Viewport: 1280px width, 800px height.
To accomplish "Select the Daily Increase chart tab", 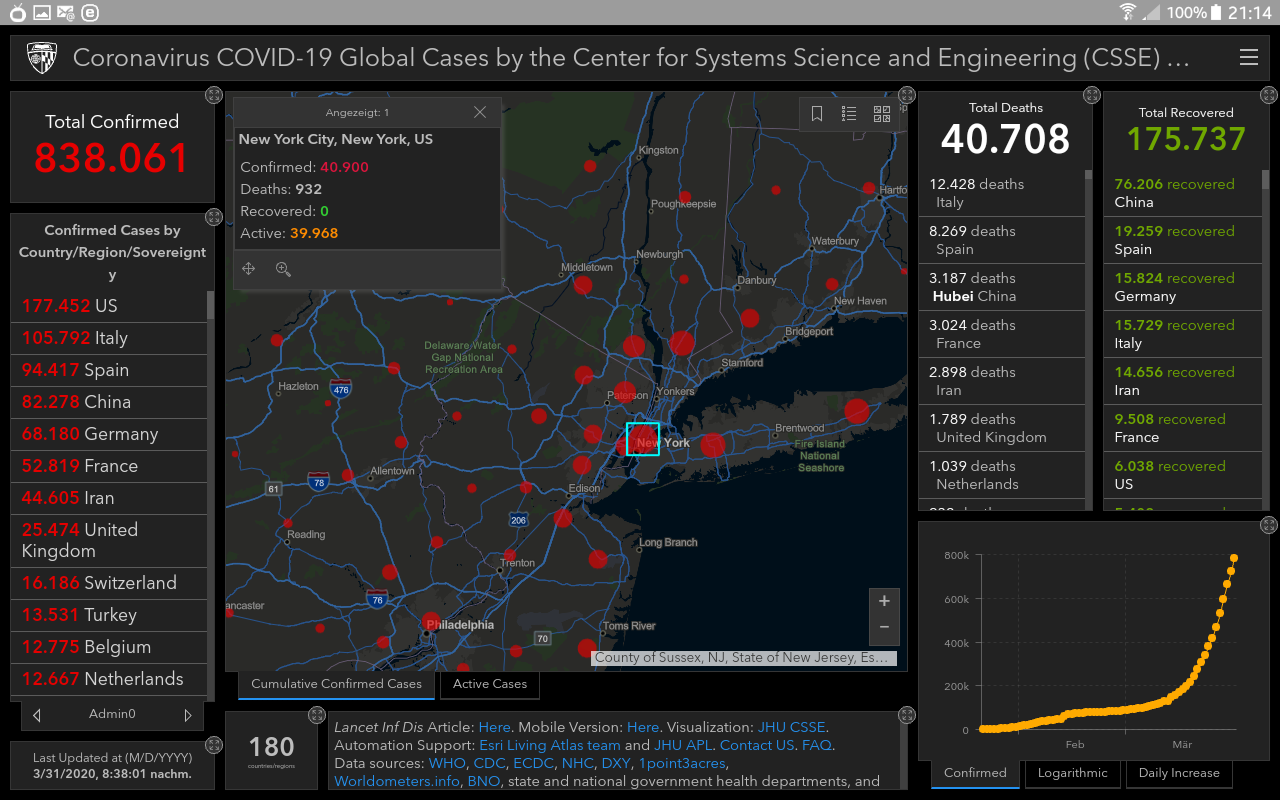I will click(x=1179, y=773).
